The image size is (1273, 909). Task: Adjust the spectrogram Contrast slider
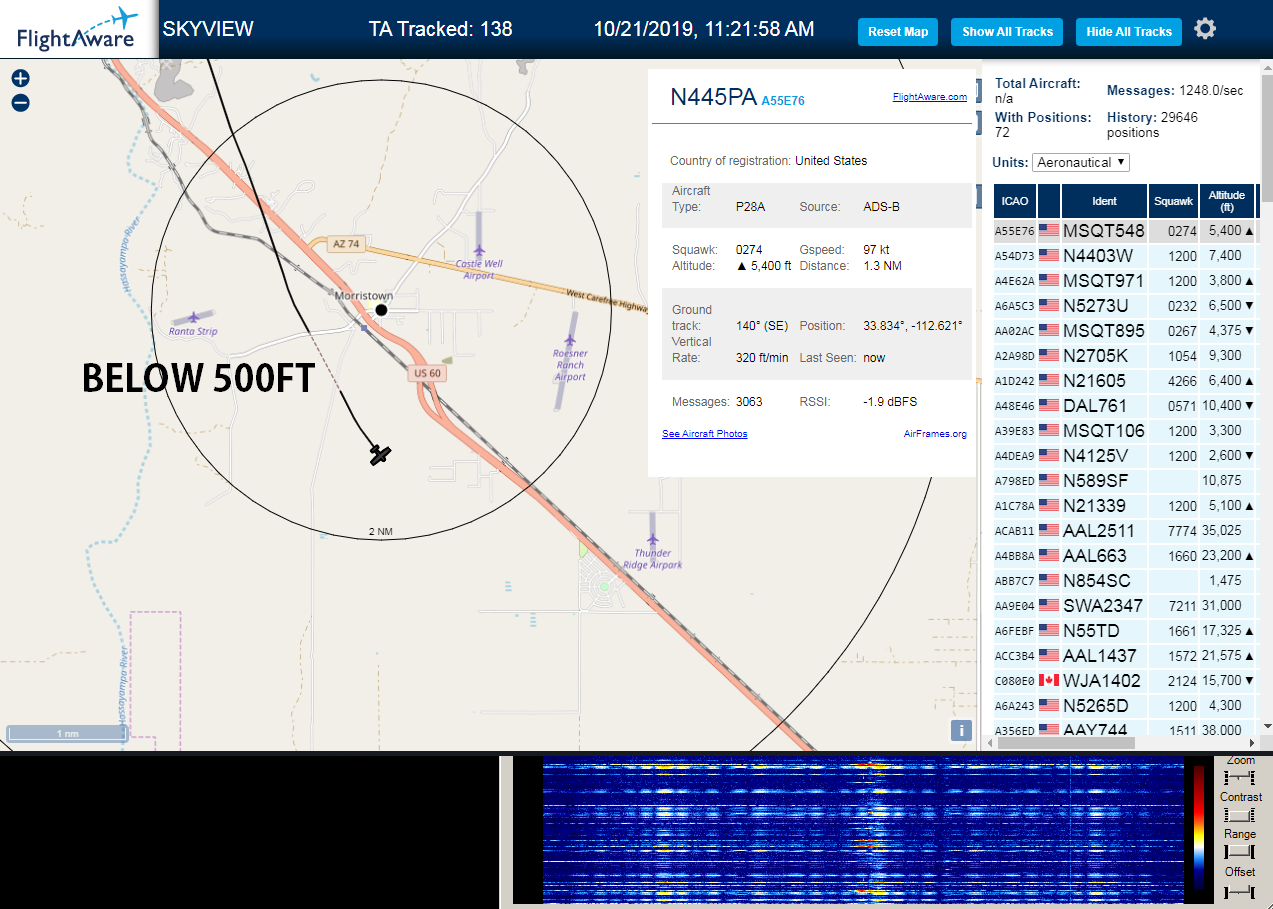1240,815
